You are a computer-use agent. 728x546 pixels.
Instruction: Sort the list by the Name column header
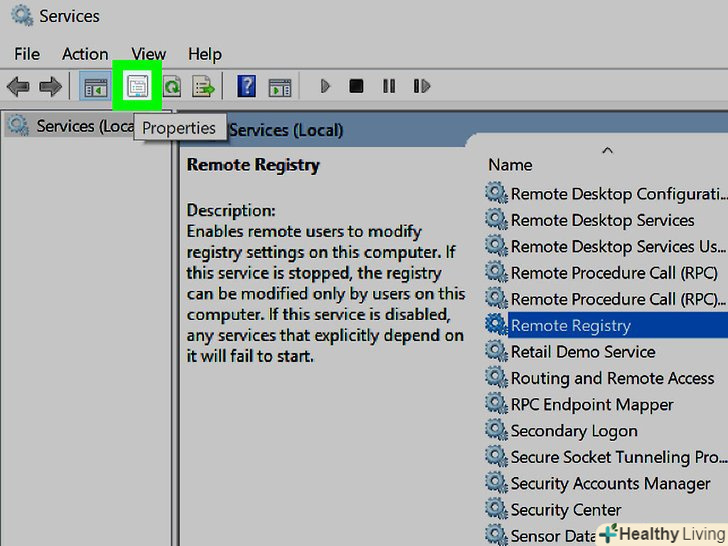coord(510,165)
